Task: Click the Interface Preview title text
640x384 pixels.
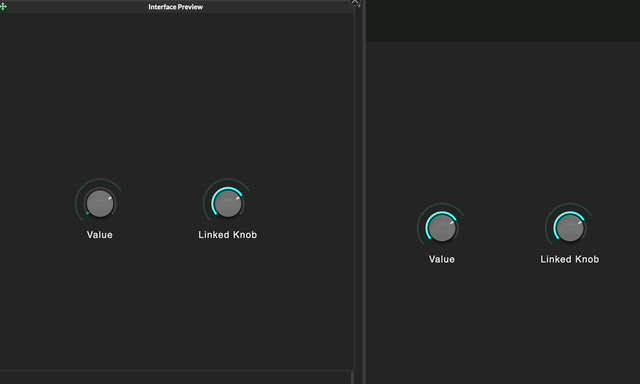Action: tap(176, 7)
